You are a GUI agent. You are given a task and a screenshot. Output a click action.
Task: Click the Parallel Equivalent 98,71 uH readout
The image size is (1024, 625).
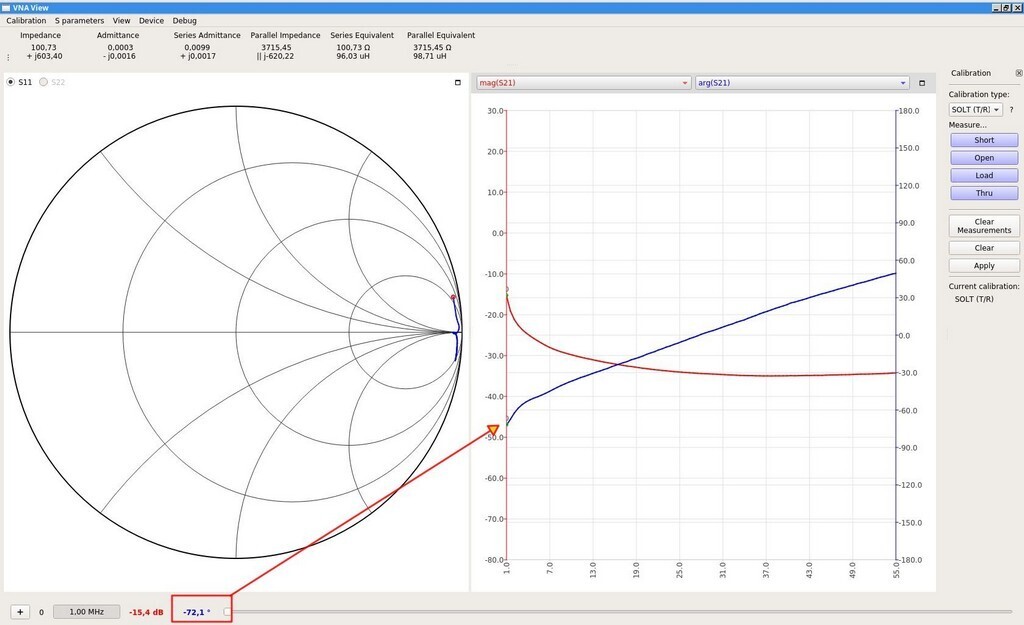(x=430, y=56)
